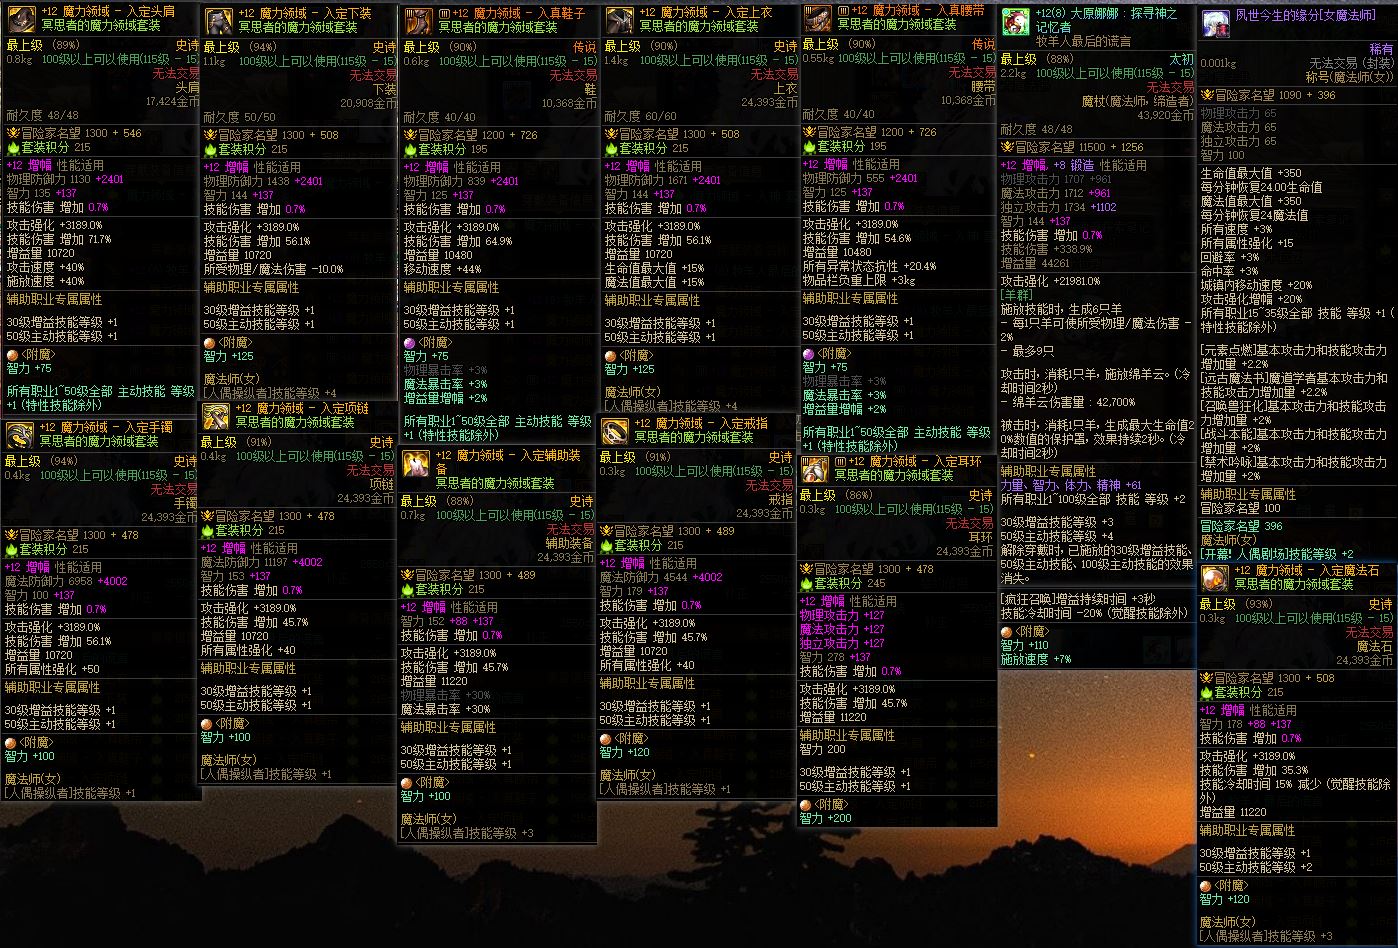Click the 凤世今生的缘分 title icon
The height and width of the screenshot is (948, 1398).
tap(1216, 24)
